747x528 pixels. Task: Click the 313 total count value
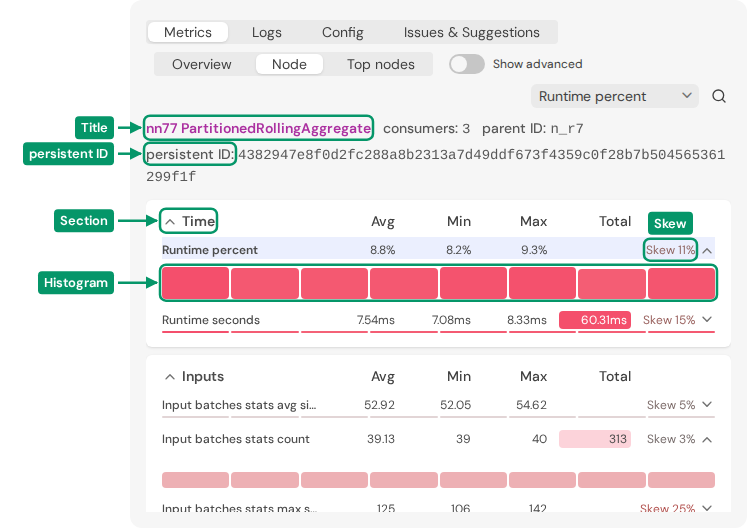(595, 439)
